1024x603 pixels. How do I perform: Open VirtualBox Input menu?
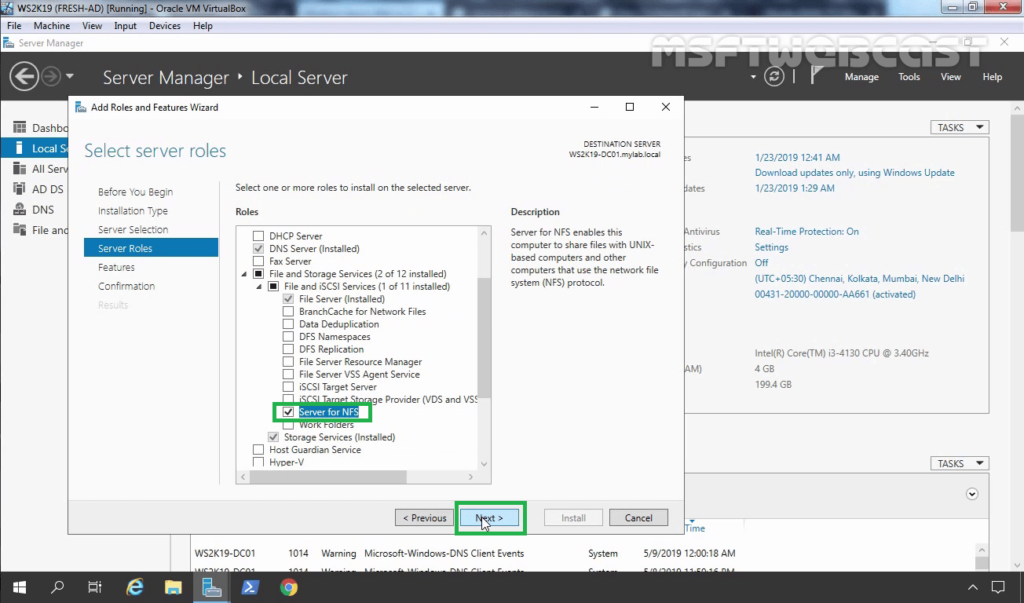coord(125,25)
